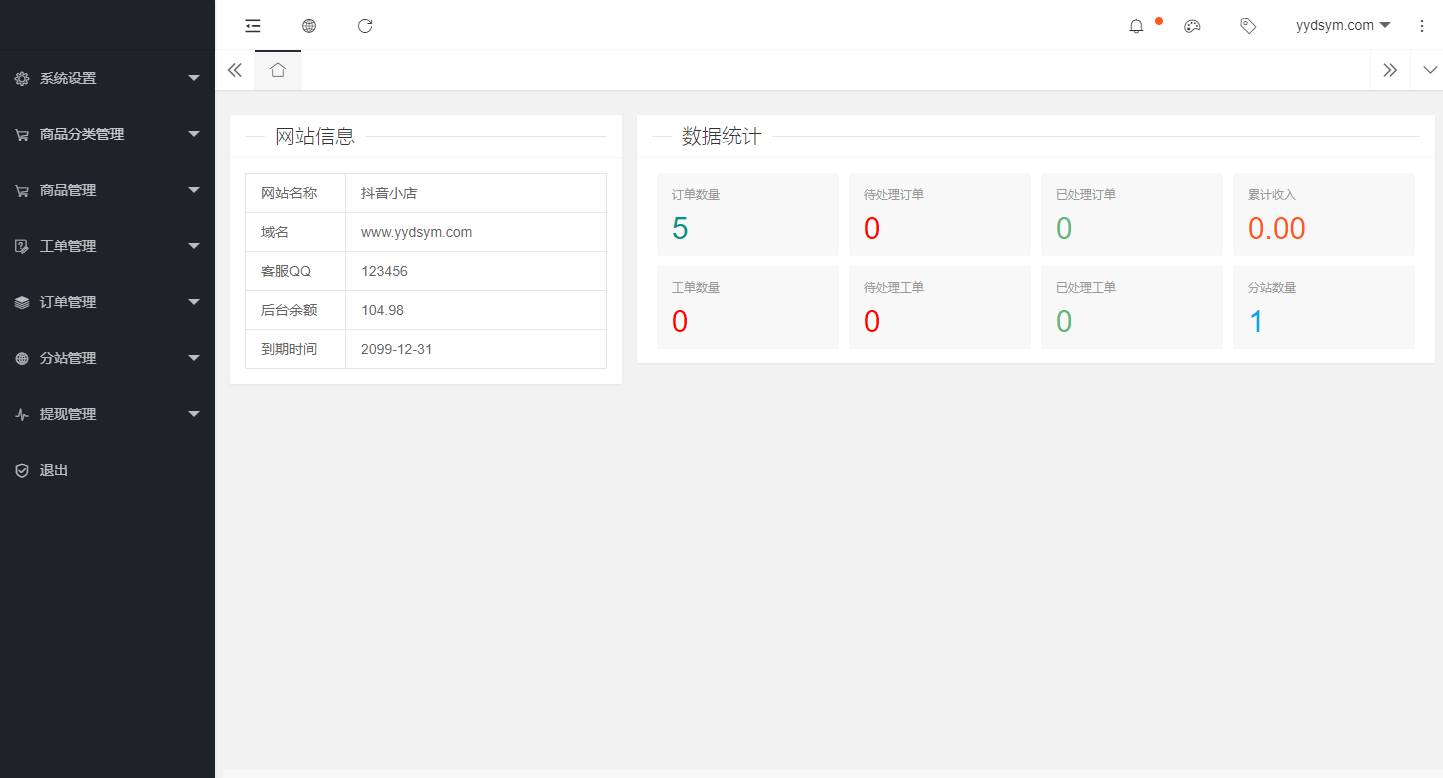Expand the 系统设置 menu
This screenshot has width=1443, height=778.
[107, 78]
